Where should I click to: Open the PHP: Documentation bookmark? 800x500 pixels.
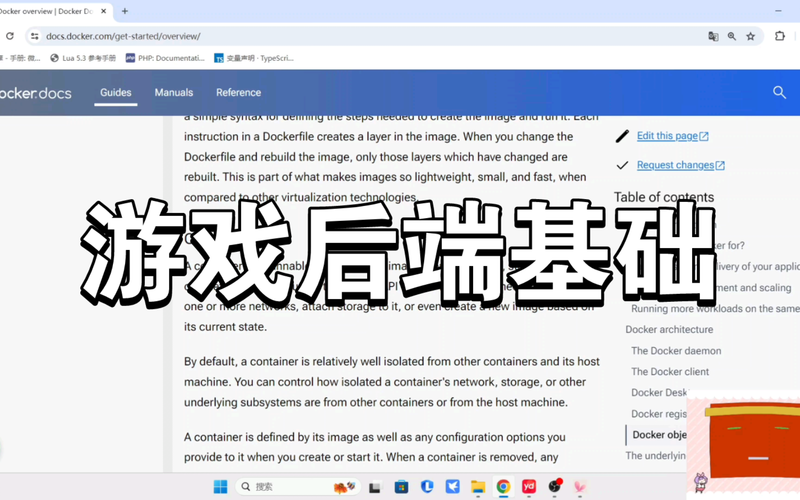click(x=165, y=58)
